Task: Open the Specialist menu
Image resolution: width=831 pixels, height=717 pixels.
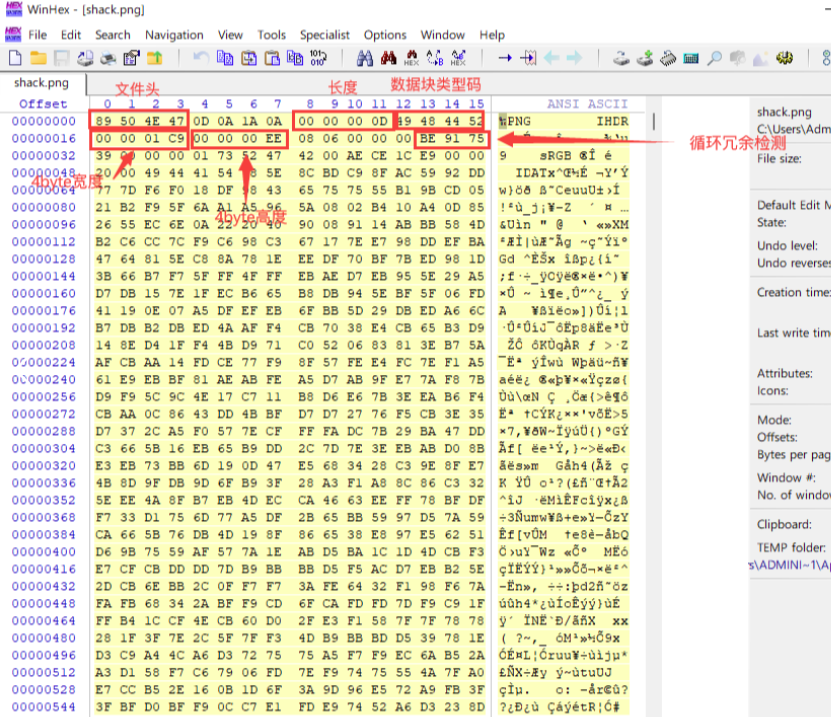Action: pos(324,34)
